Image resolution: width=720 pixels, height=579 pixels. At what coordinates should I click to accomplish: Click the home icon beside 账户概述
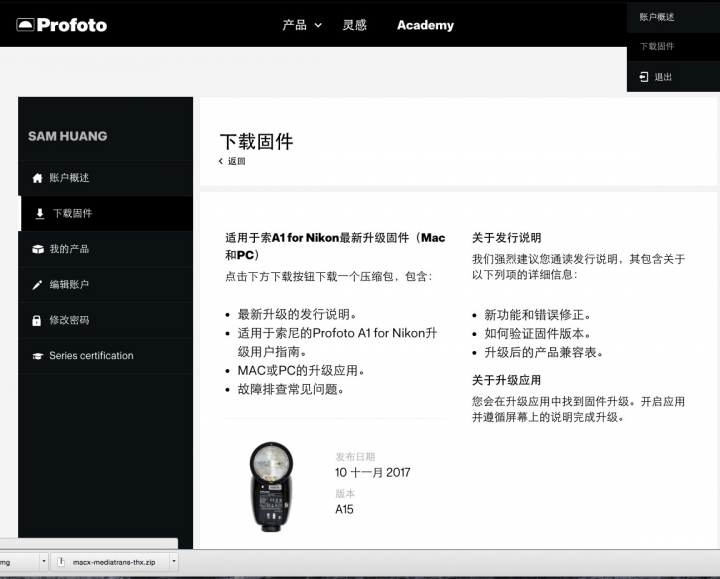tap(38, 178)
